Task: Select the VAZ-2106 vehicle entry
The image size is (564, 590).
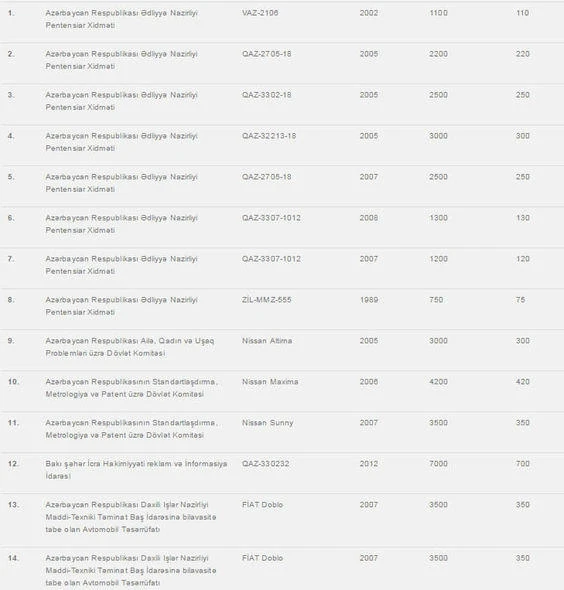Action: (260, 13)
